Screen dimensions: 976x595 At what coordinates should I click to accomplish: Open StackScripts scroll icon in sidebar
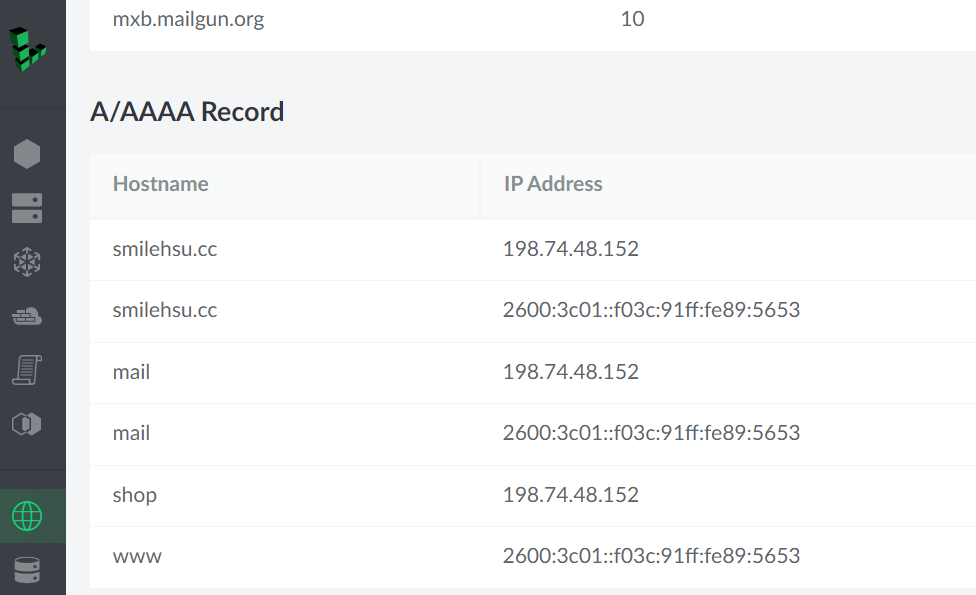pyautogui.click(x=27, y=370)
